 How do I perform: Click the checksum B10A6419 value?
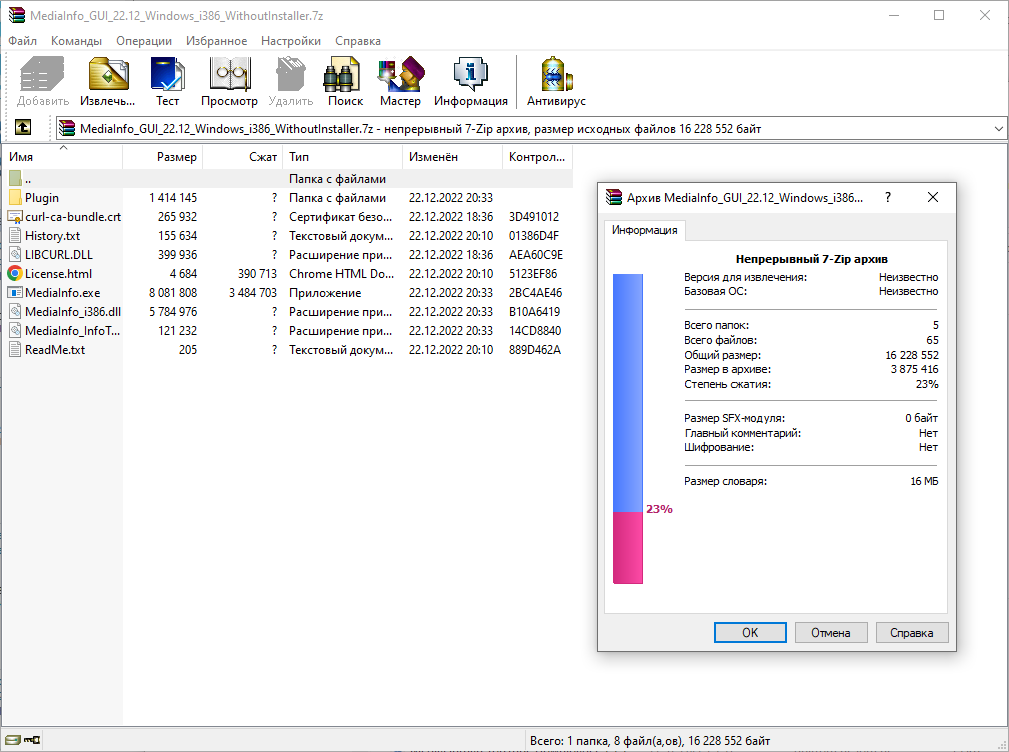tap(535, 311)
